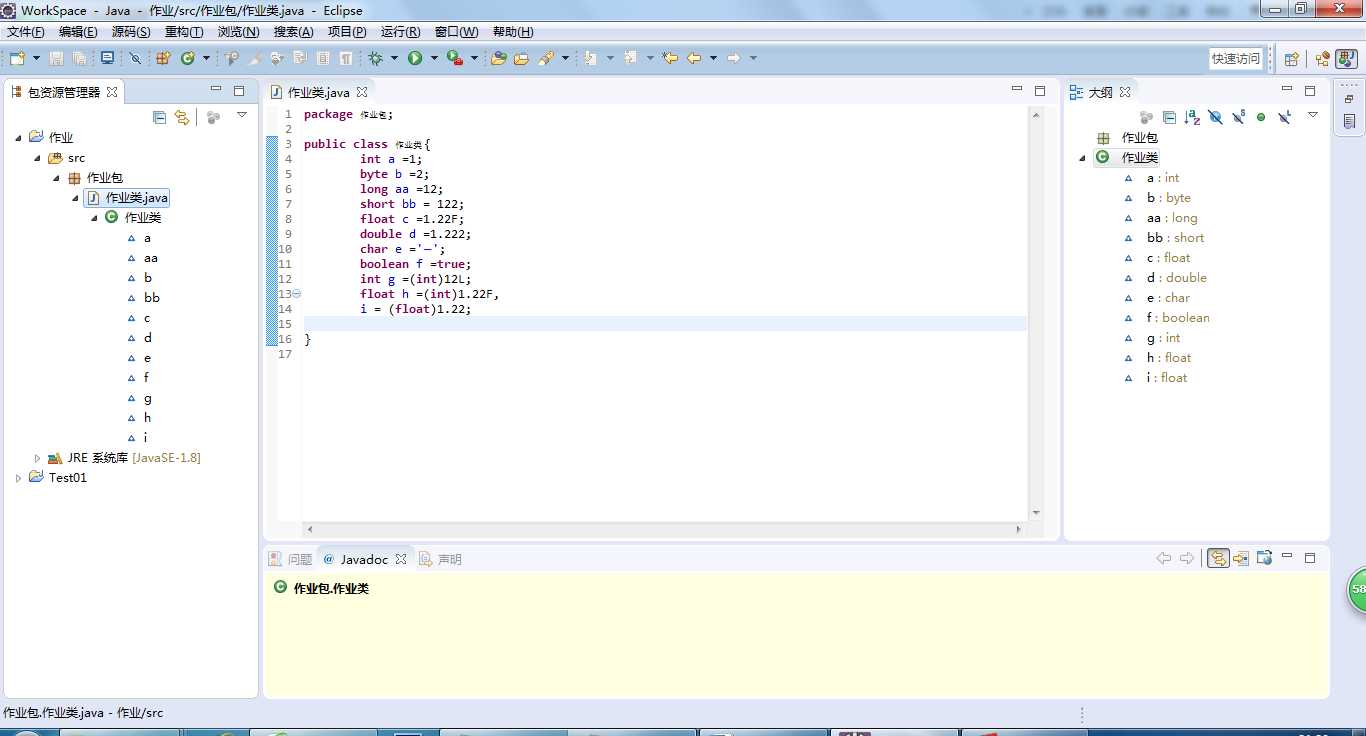This screenshot has width=1366, height=736.
Task: Collapse 作业类 class in Outline
Action: click(1083, 158)
